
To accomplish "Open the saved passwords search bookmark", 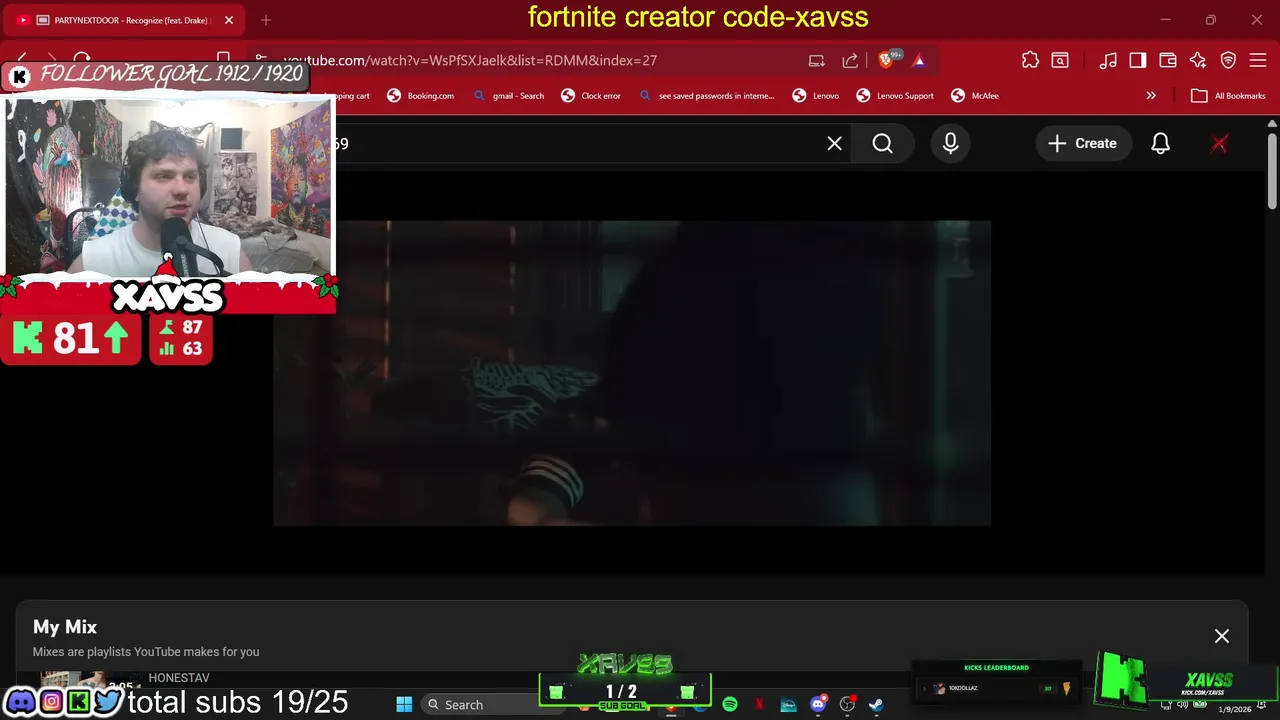I will click(x=706, y=96).
